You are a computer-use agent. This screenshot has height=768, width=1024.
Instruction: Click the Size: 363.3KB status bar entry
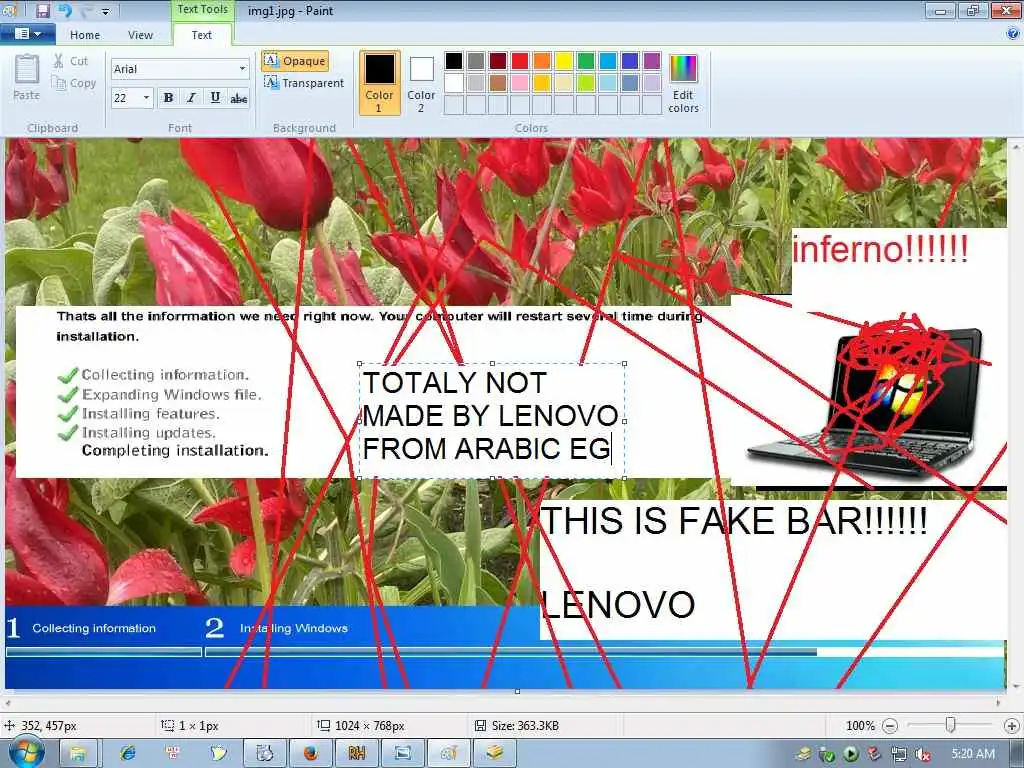tap(517, 726)
